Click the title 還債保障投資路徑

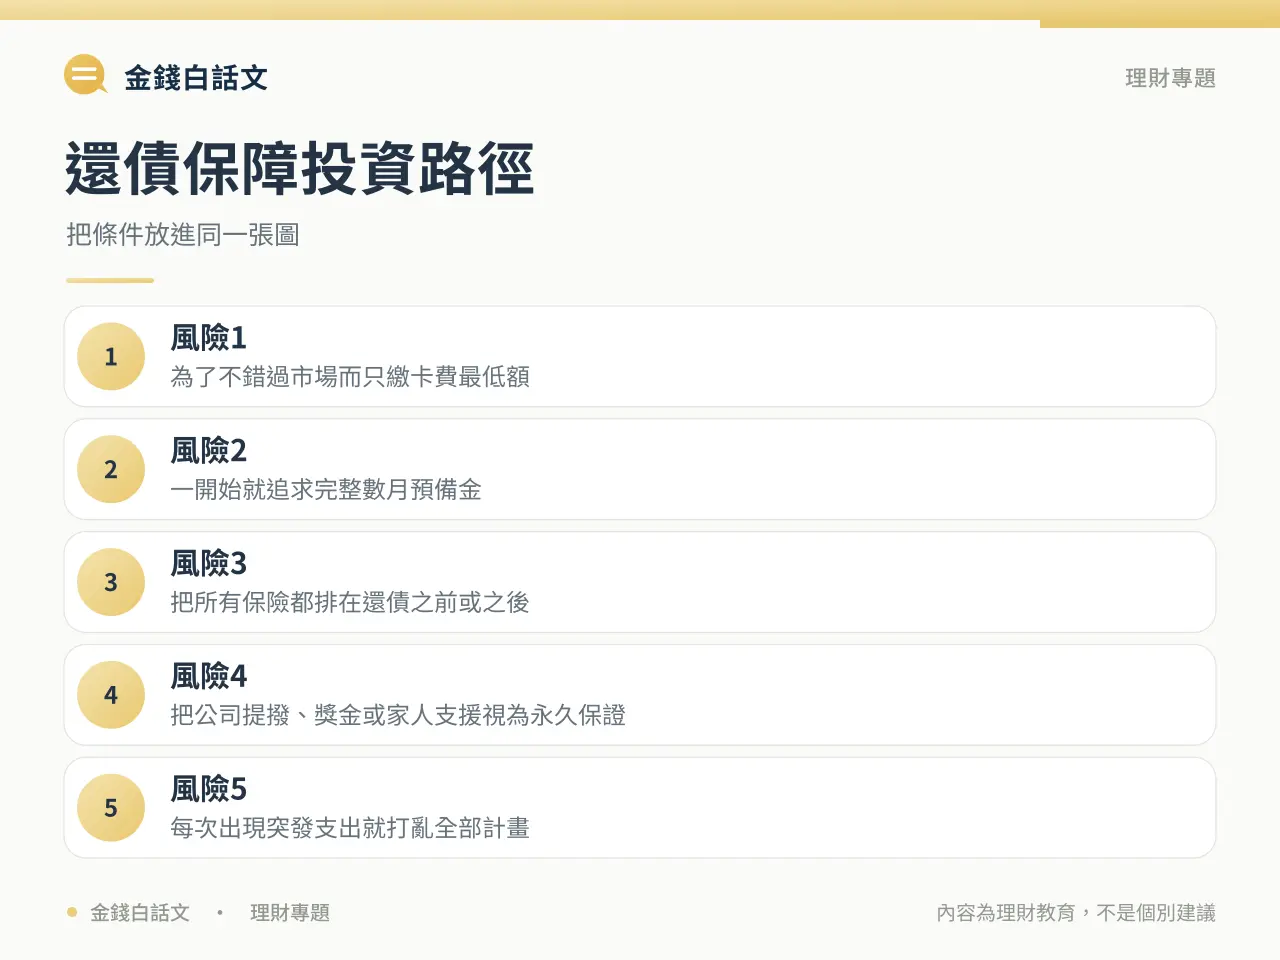click(x=300, y=168)
